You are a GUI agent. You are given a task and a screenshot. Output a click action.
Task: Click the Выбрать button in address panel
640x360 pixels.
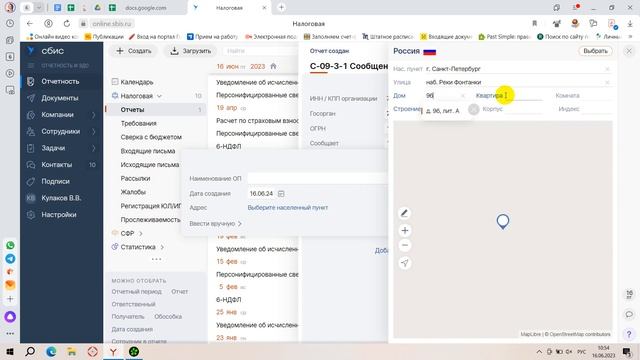tap(595, 51)
